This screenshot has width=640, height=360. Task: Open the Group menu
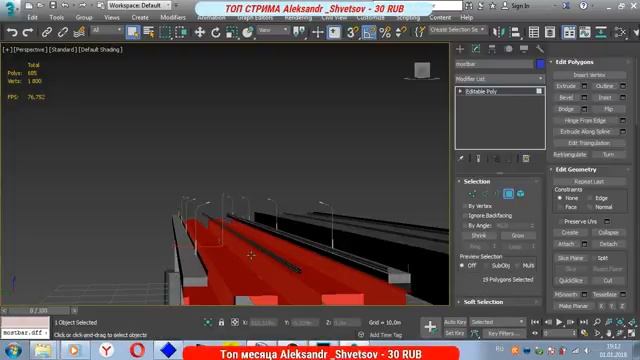pyautogui.click(x=84, y=18)
